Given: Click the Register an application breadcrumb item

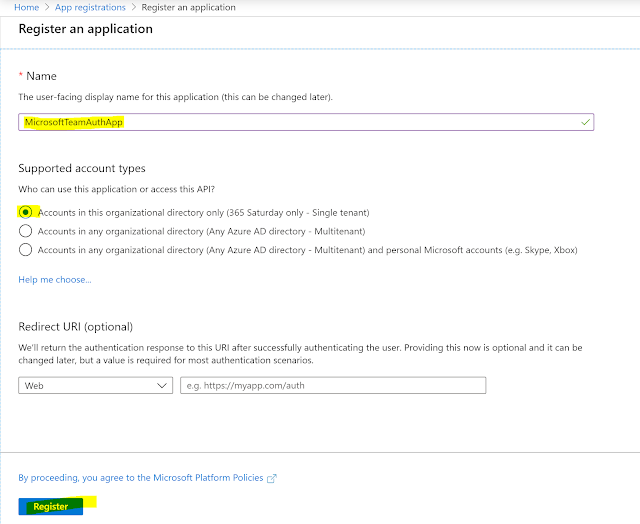Looking at the screenshot, I should [188, 7].
